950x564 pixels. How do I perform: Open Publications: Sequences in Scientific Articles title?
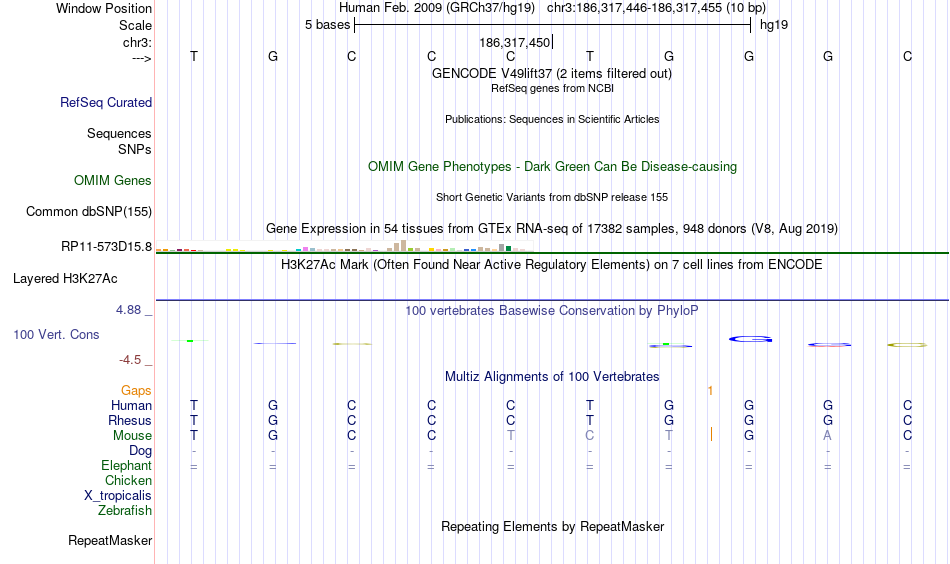(x=552, y=119)
